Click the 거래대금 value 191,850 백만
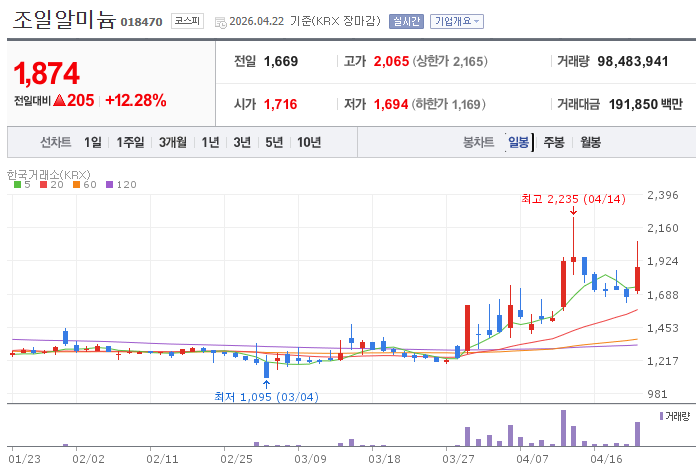Screen dimensions: 696x471 645,104
